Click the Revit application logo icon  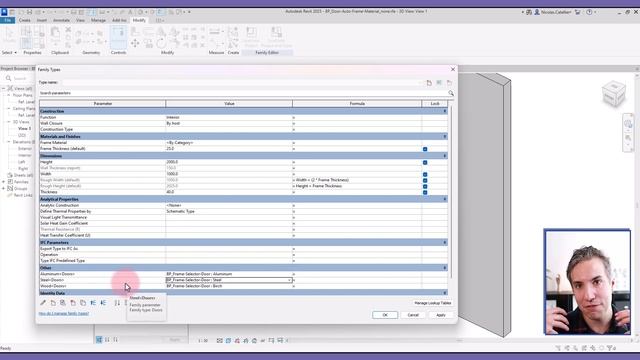(4, 12)
